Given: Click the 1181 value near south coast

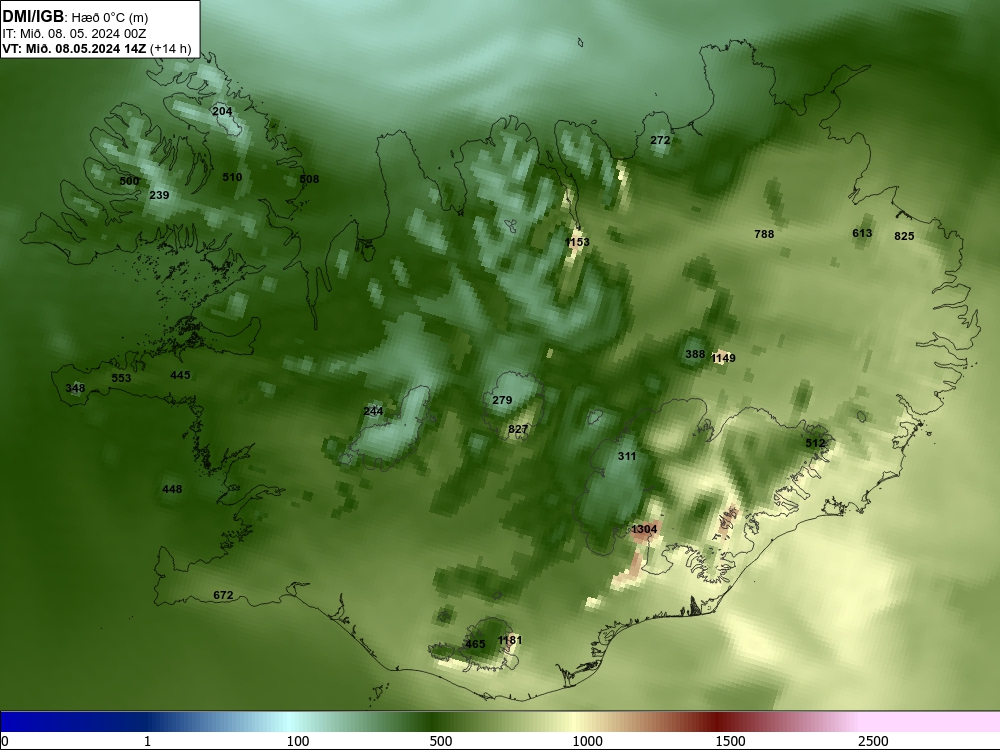Looking at the screenshot, I should click(510, 640).
